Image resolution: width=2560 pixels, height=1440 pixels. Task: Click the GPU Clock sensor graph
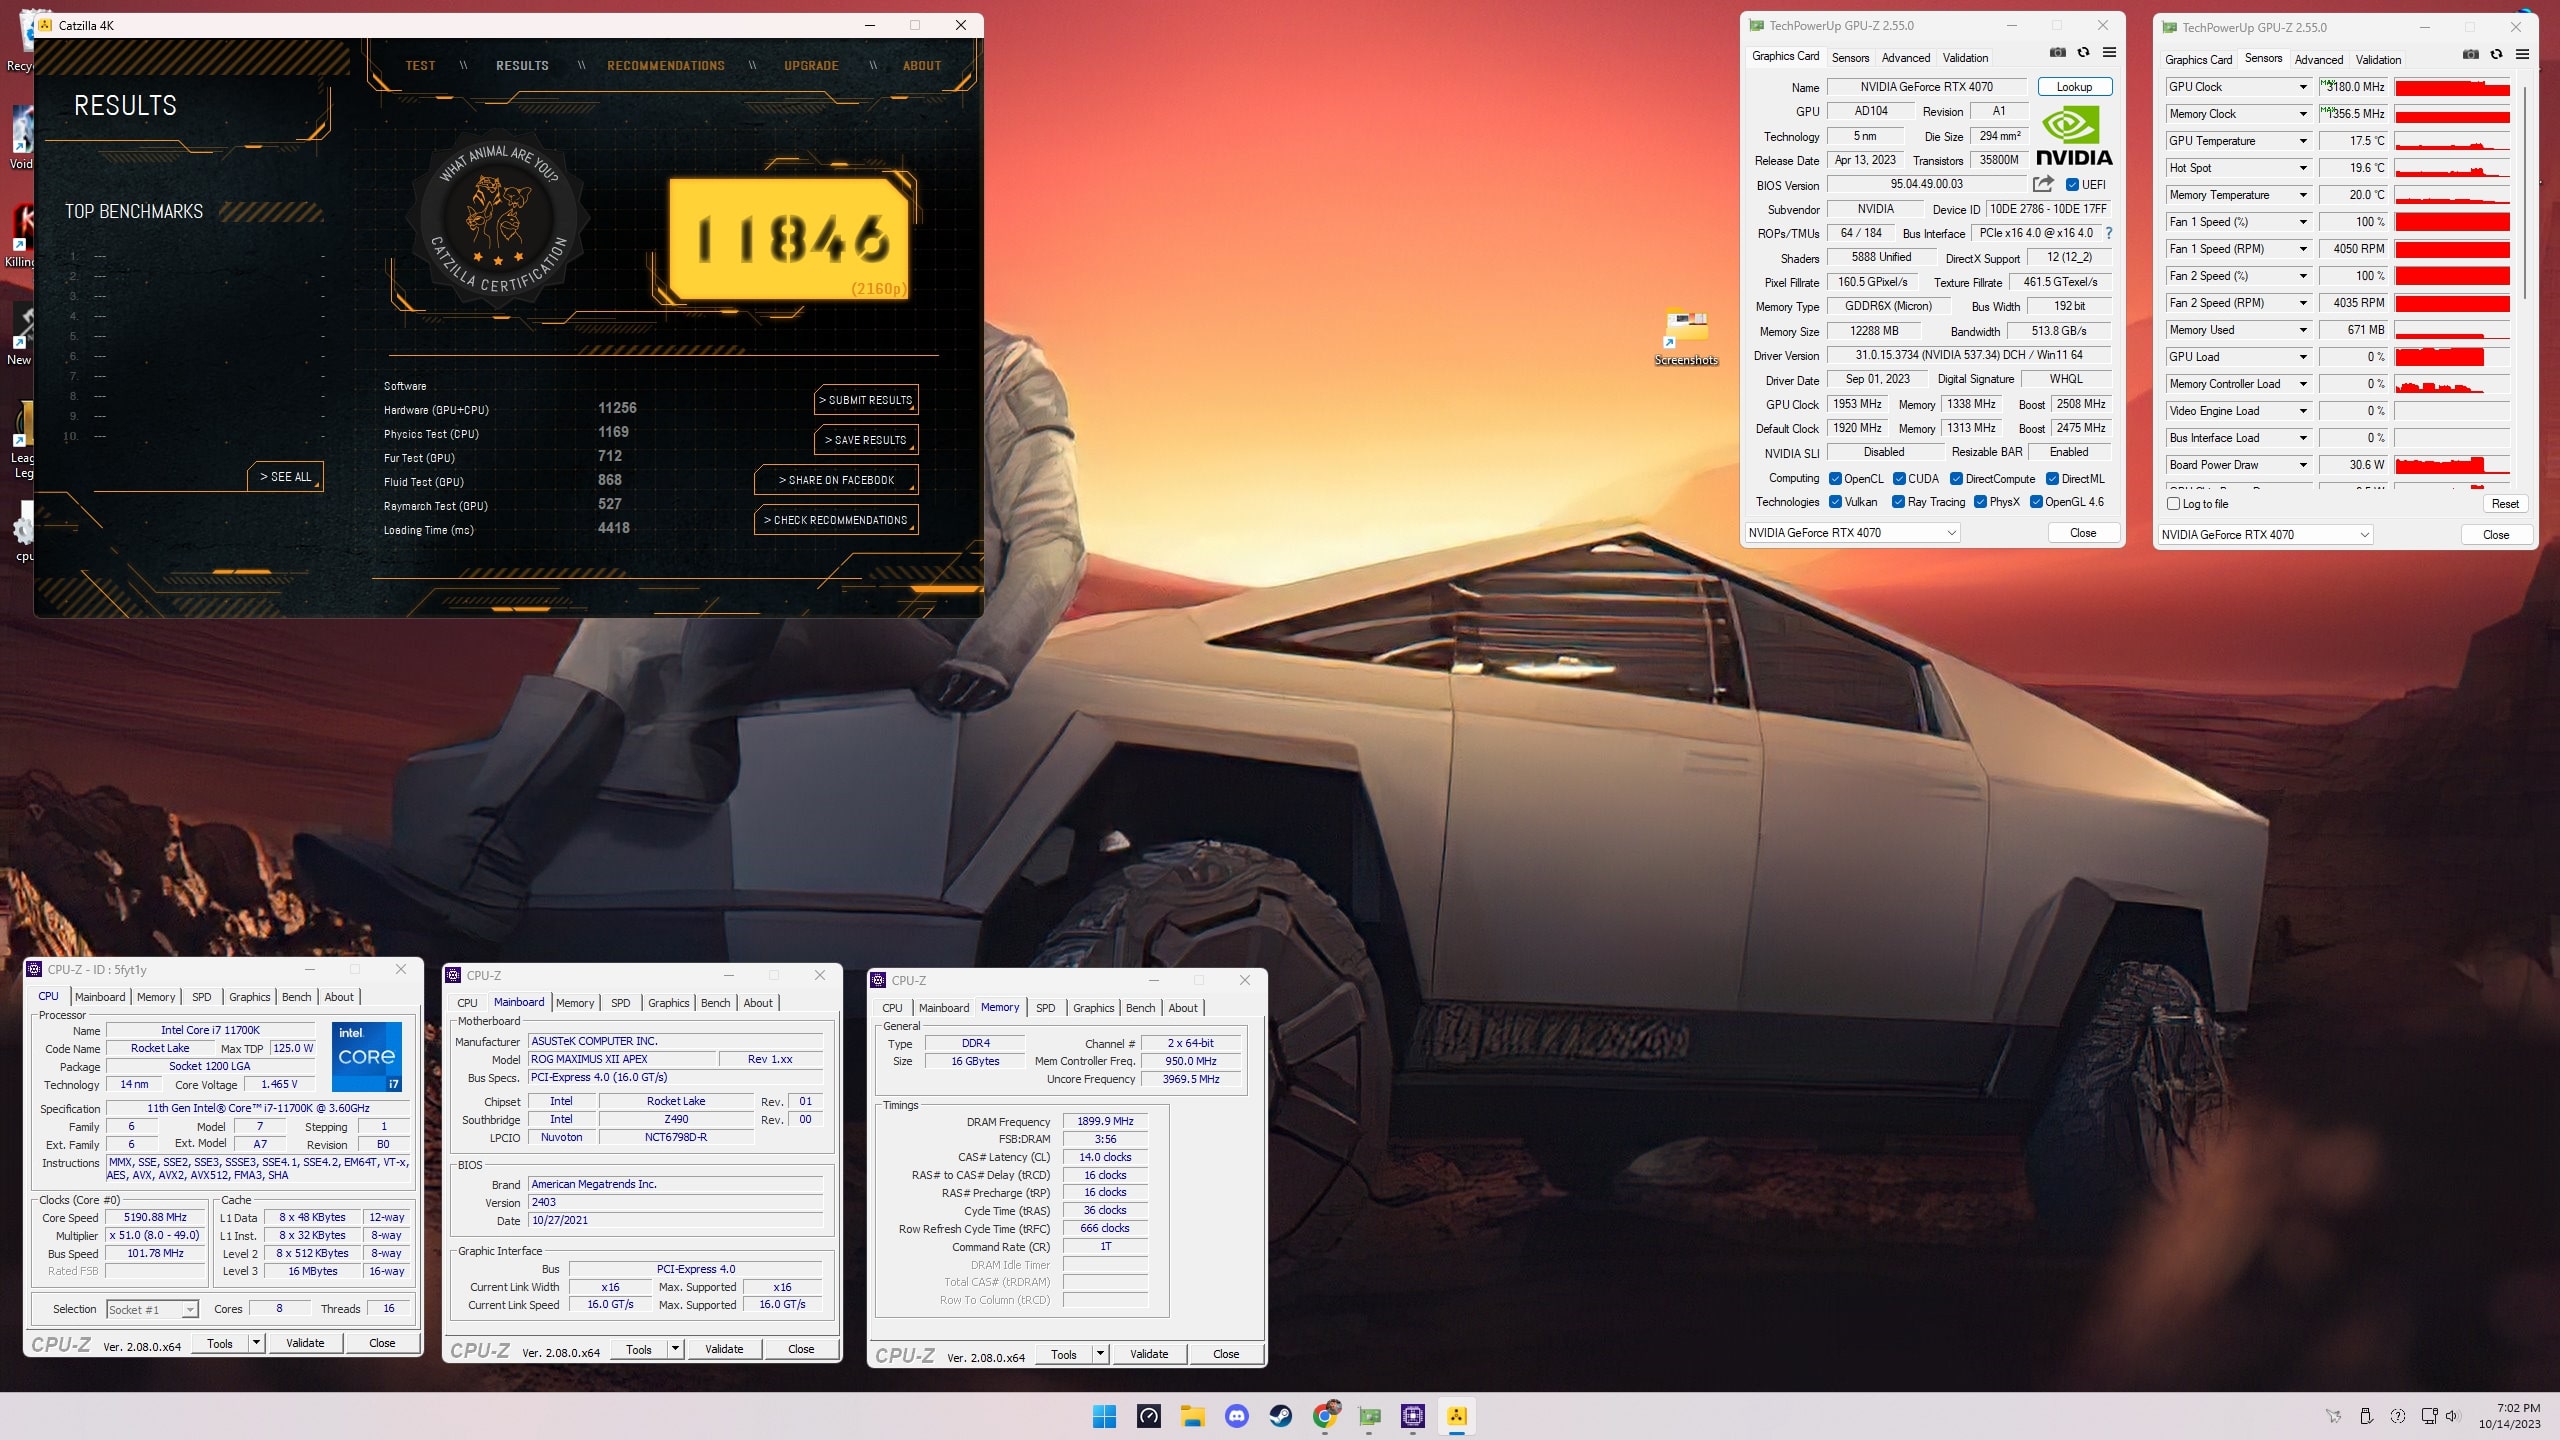pos(2452,87)
